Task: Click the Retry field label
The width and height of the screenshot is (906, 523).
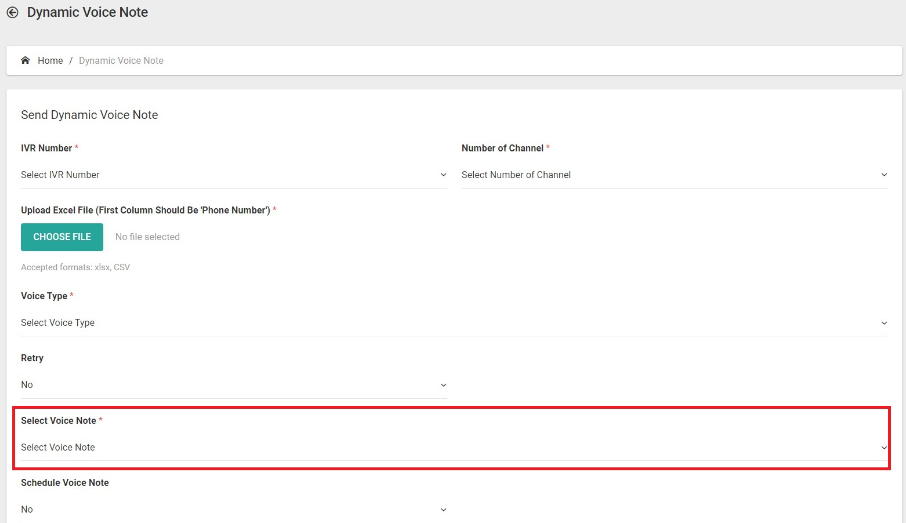Action: pyautogui.click(x=32, y=358)
